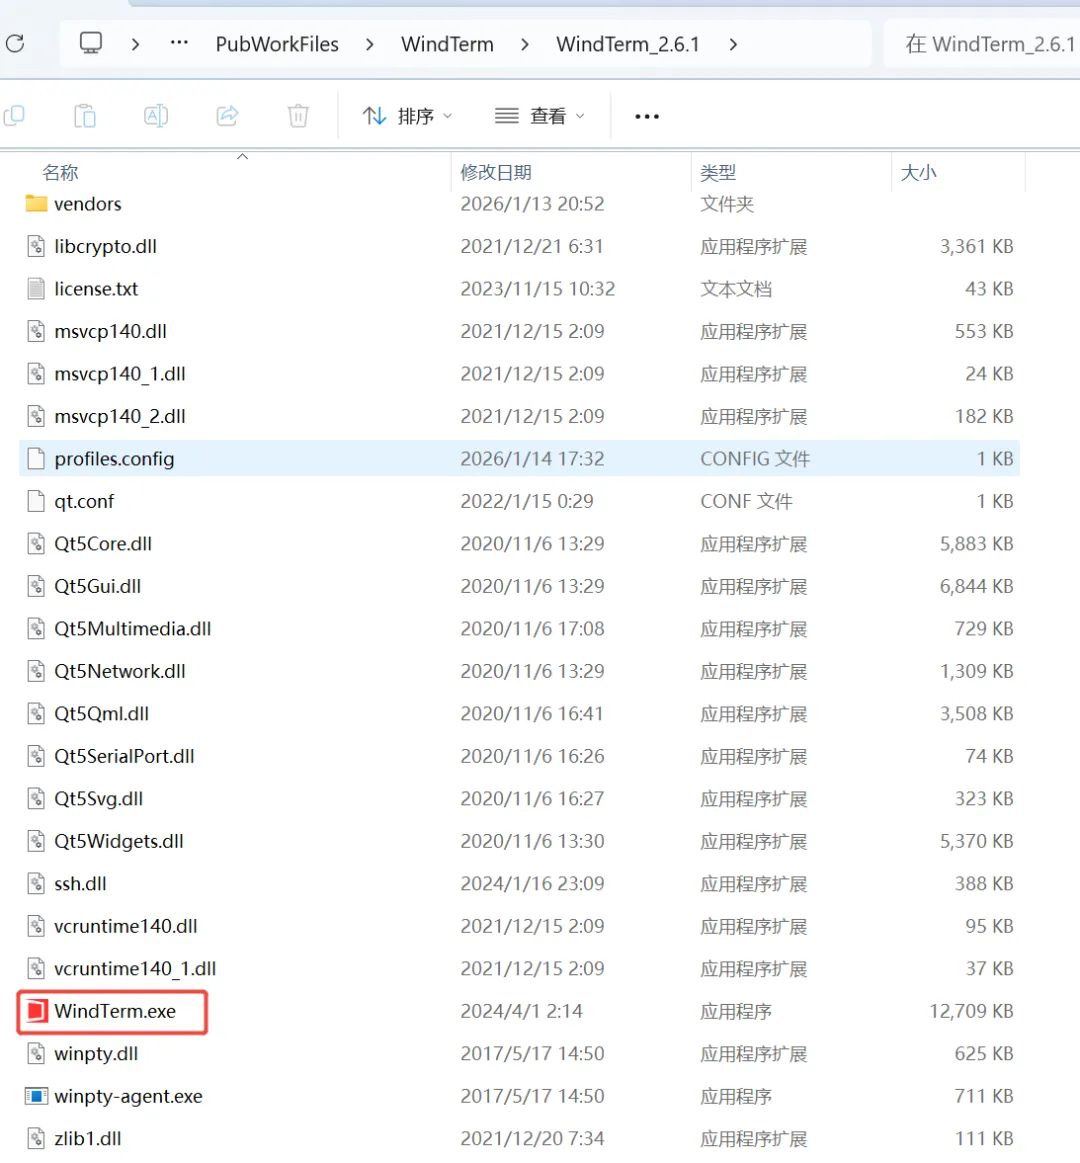Select the msvcp140.dll file icon
The image size is (1080, 1163).
pyautogui.click(x=36, y=331)
